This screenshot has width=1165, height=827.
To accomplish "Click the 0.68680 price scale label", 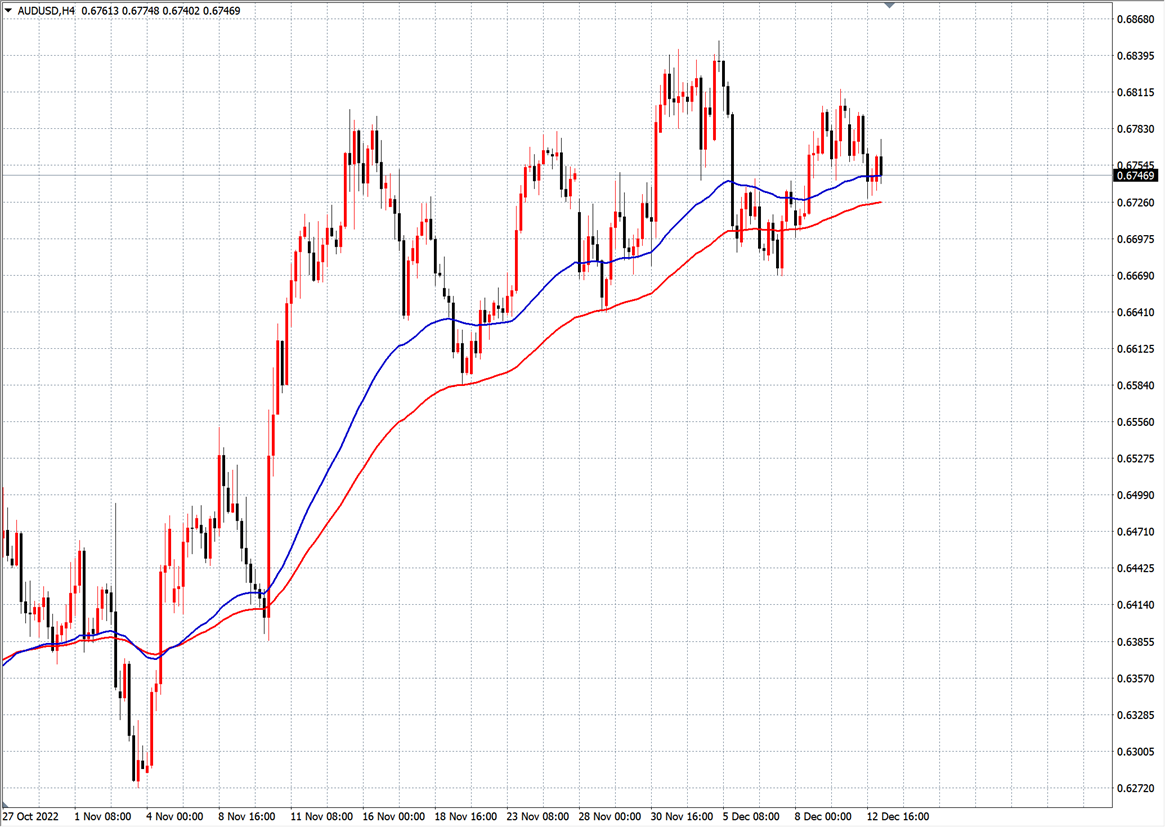I will coord(1137,19).
